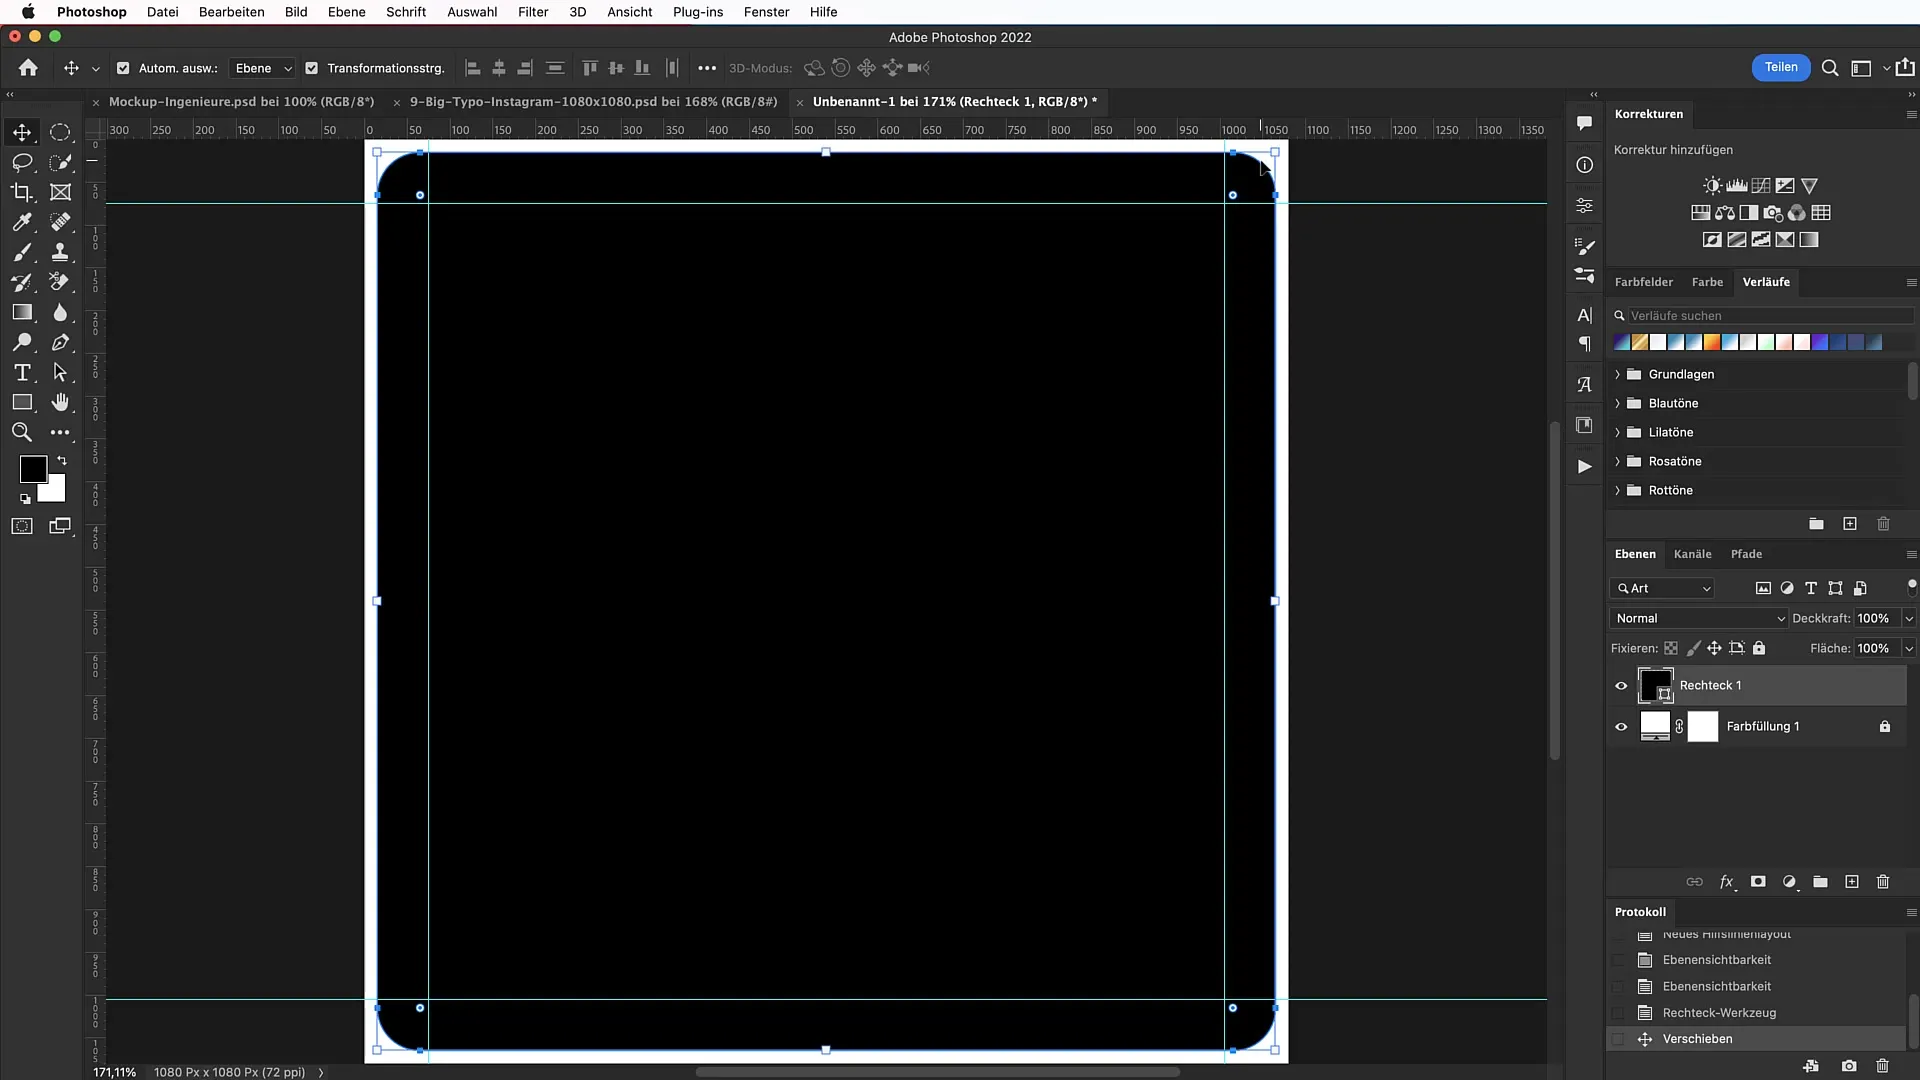Select the Healing Brush tool
The height and width of the screenshot is (1080, 1920).
coord(60,222)
